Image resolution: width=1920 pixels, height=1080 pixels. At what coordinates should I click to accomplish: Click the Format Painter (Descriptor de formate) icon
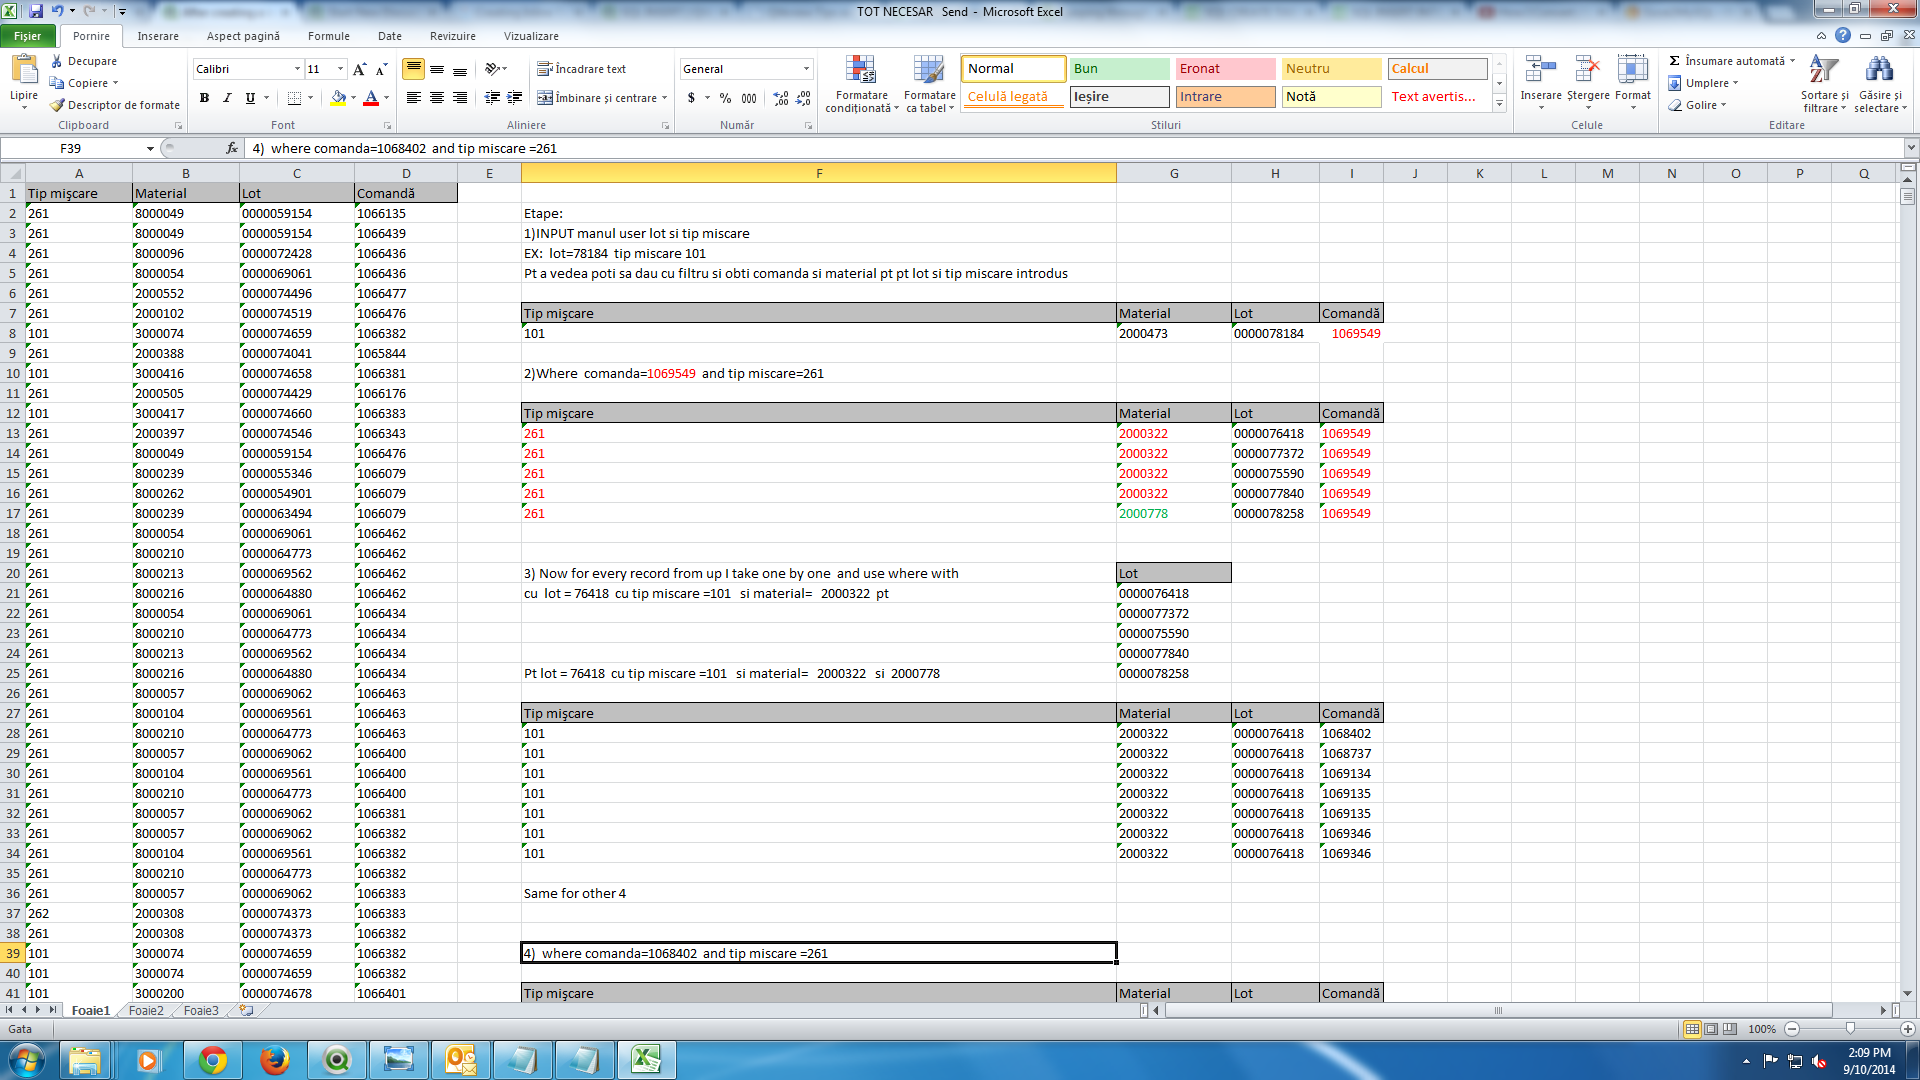click(x=57, y=105)
